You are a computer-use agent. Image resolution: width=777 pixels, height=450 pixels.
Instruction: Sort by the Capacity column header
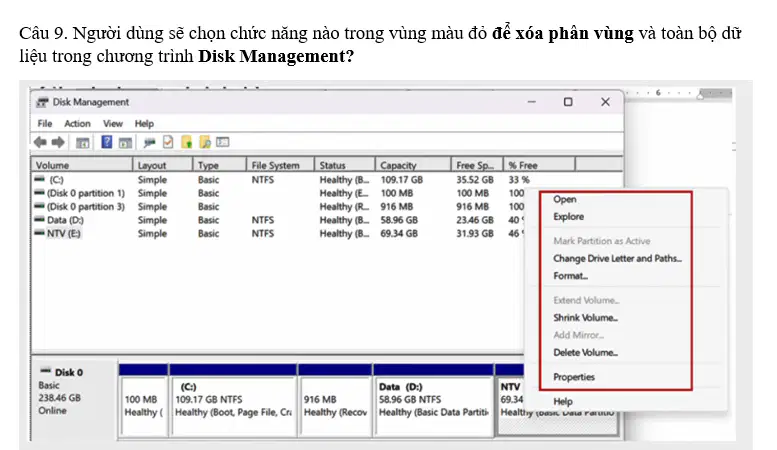pyautogui.click(x=413, y=165)
